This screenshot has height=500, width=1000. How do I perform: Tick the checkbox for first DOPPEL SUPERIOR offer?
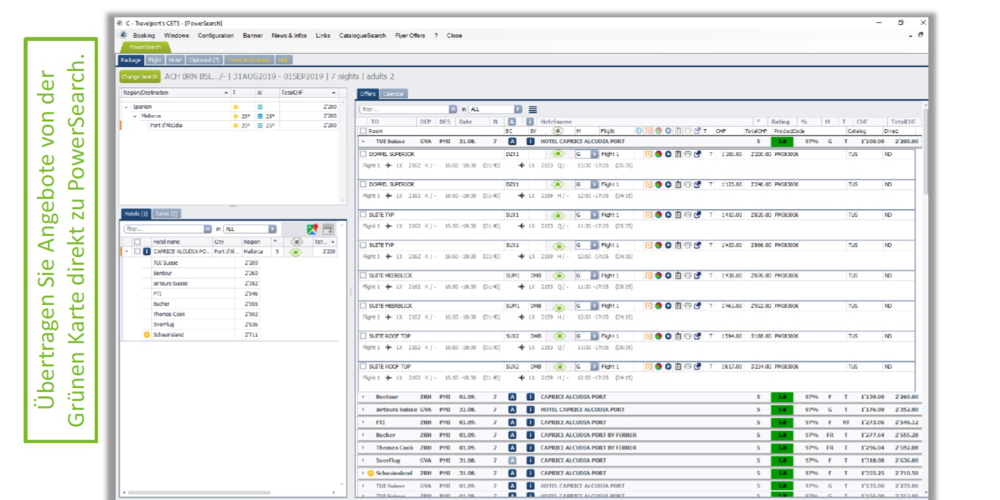tap(363, 155)
